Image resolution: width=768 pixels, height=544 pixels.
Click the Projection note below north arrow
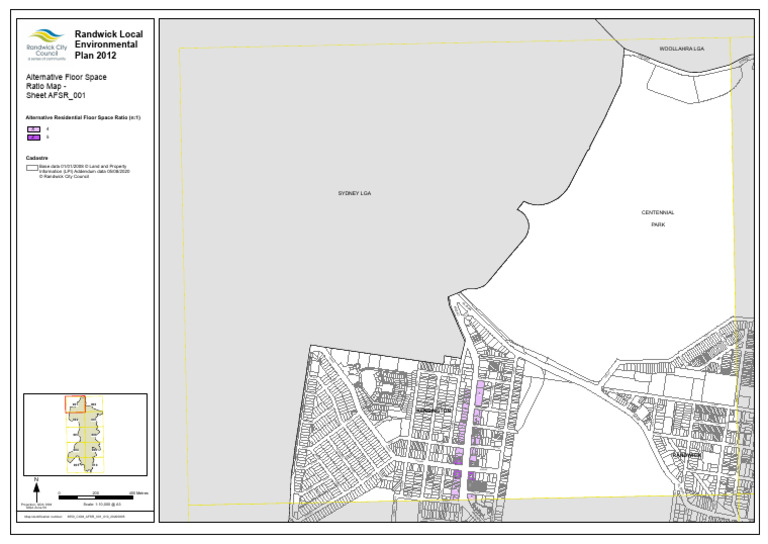36,506
